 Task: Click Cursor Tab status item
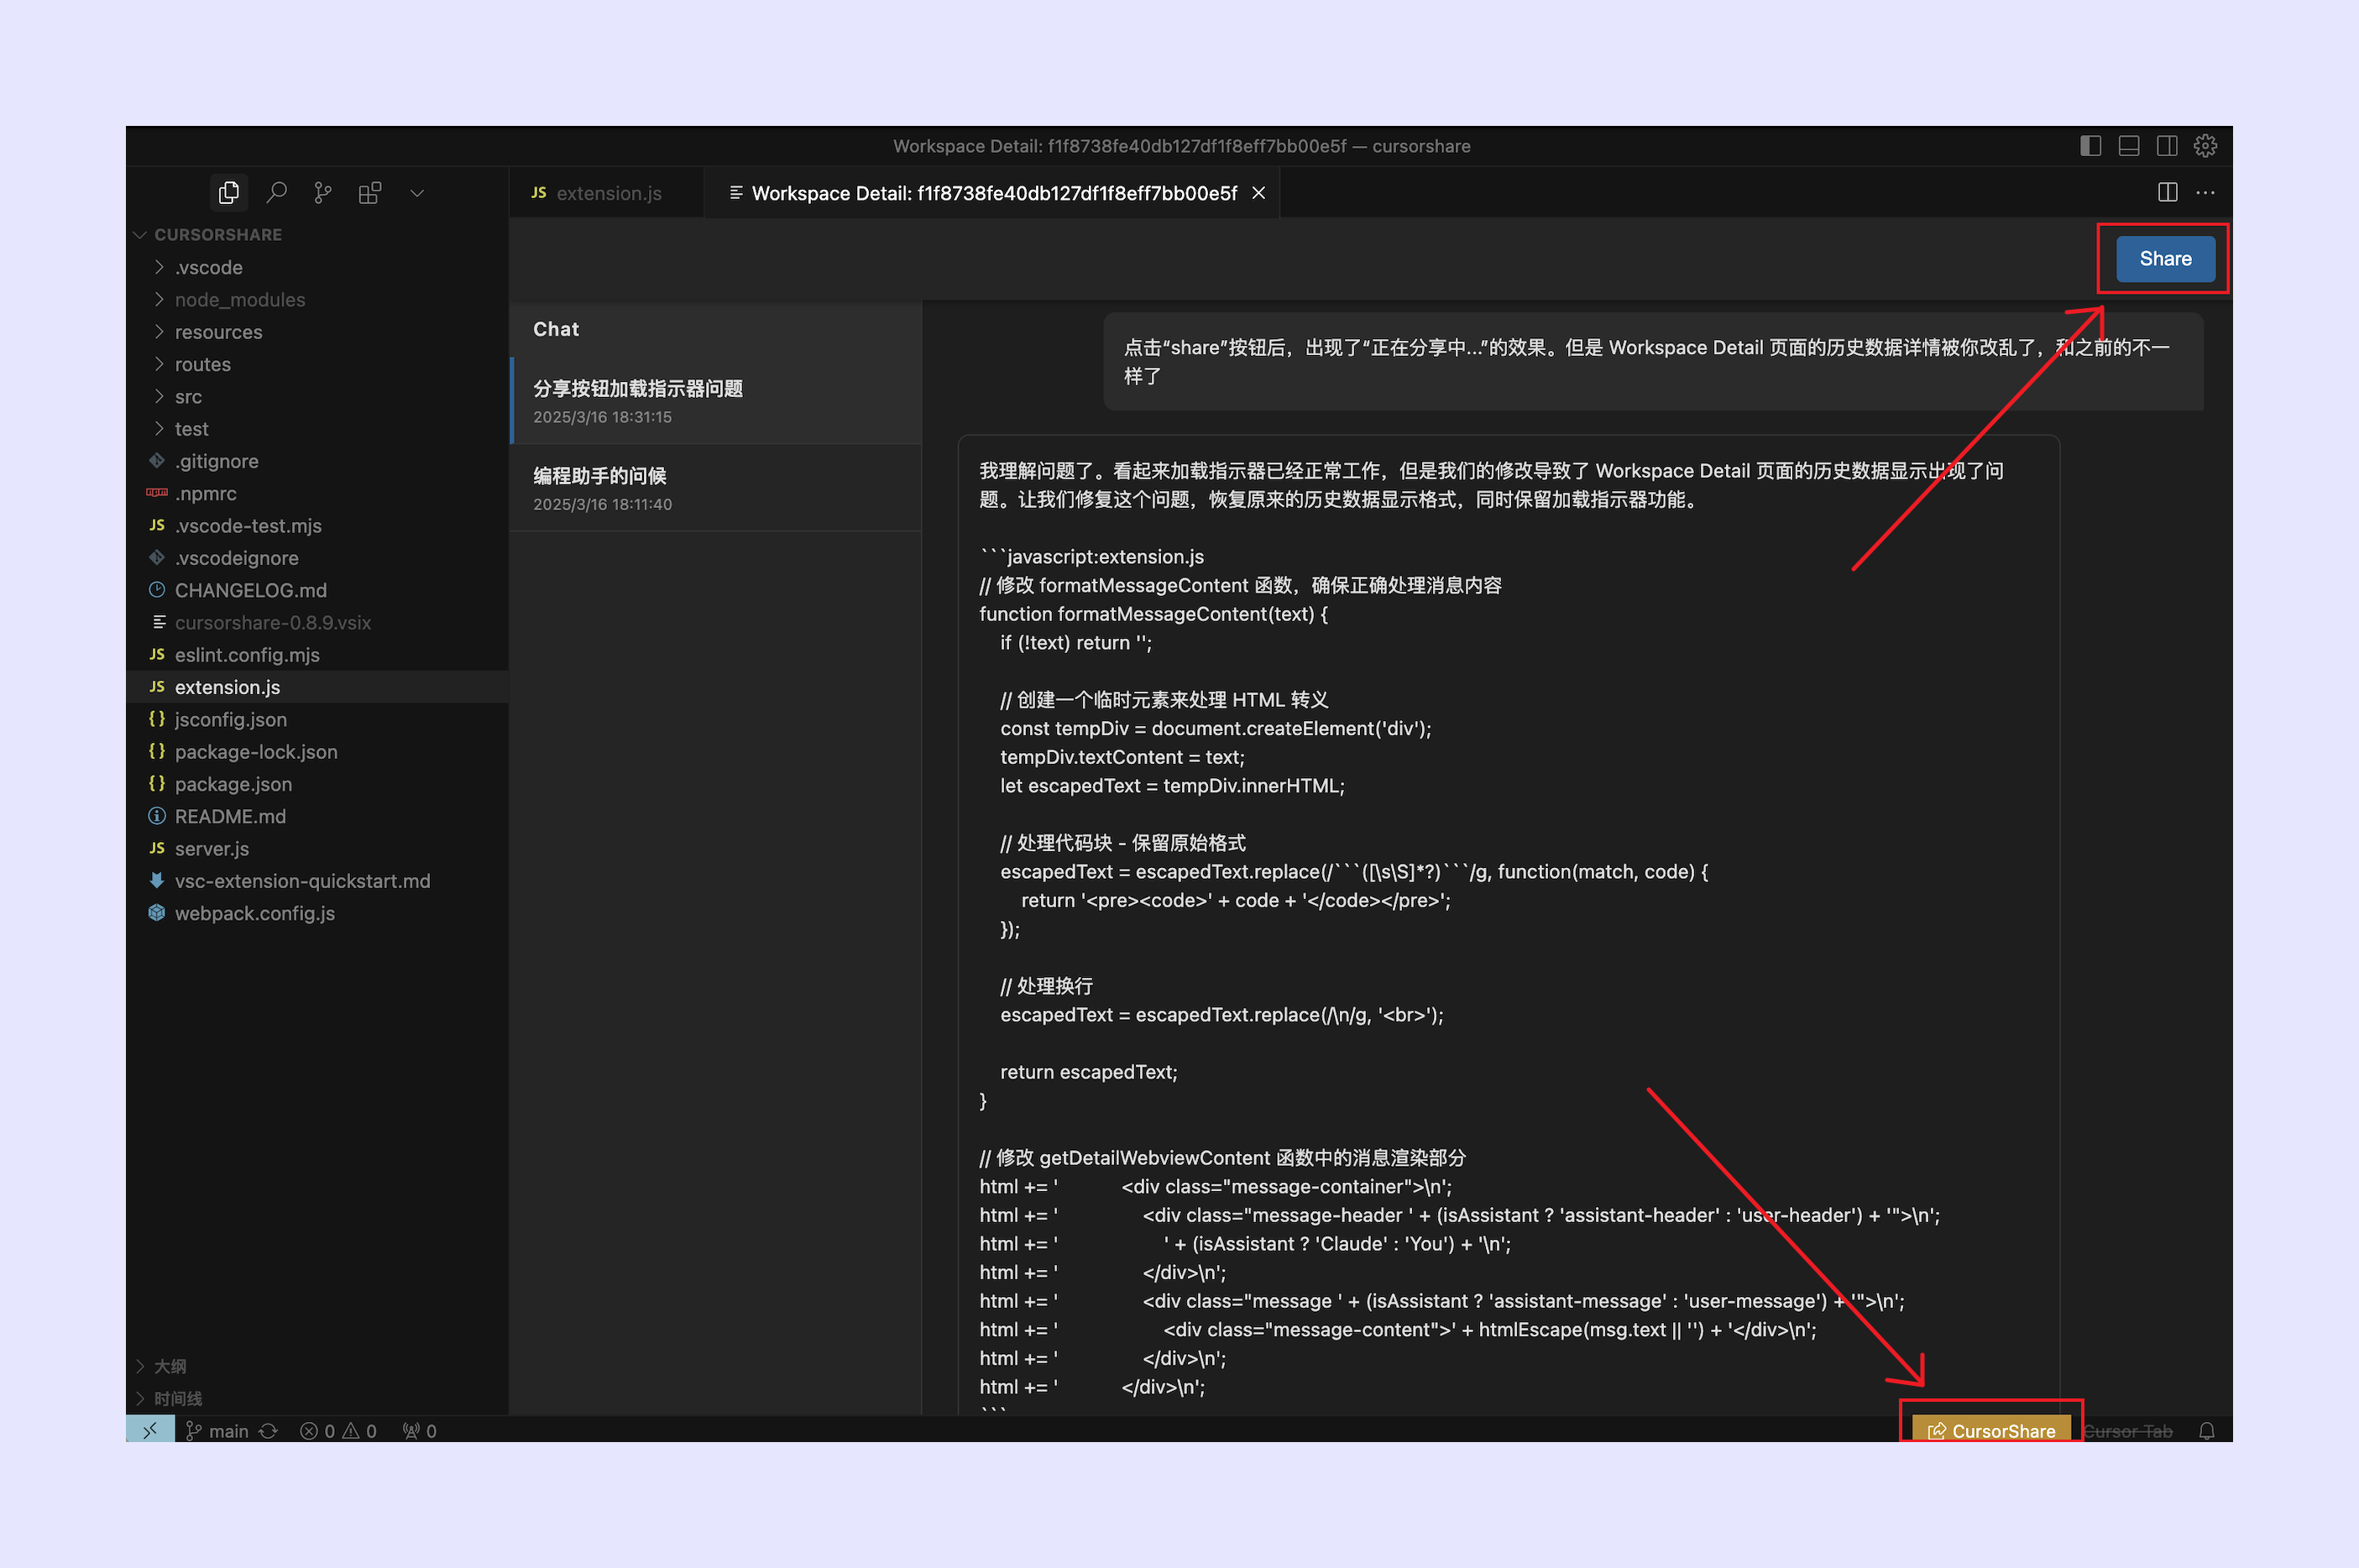tap(2127, 1430)
